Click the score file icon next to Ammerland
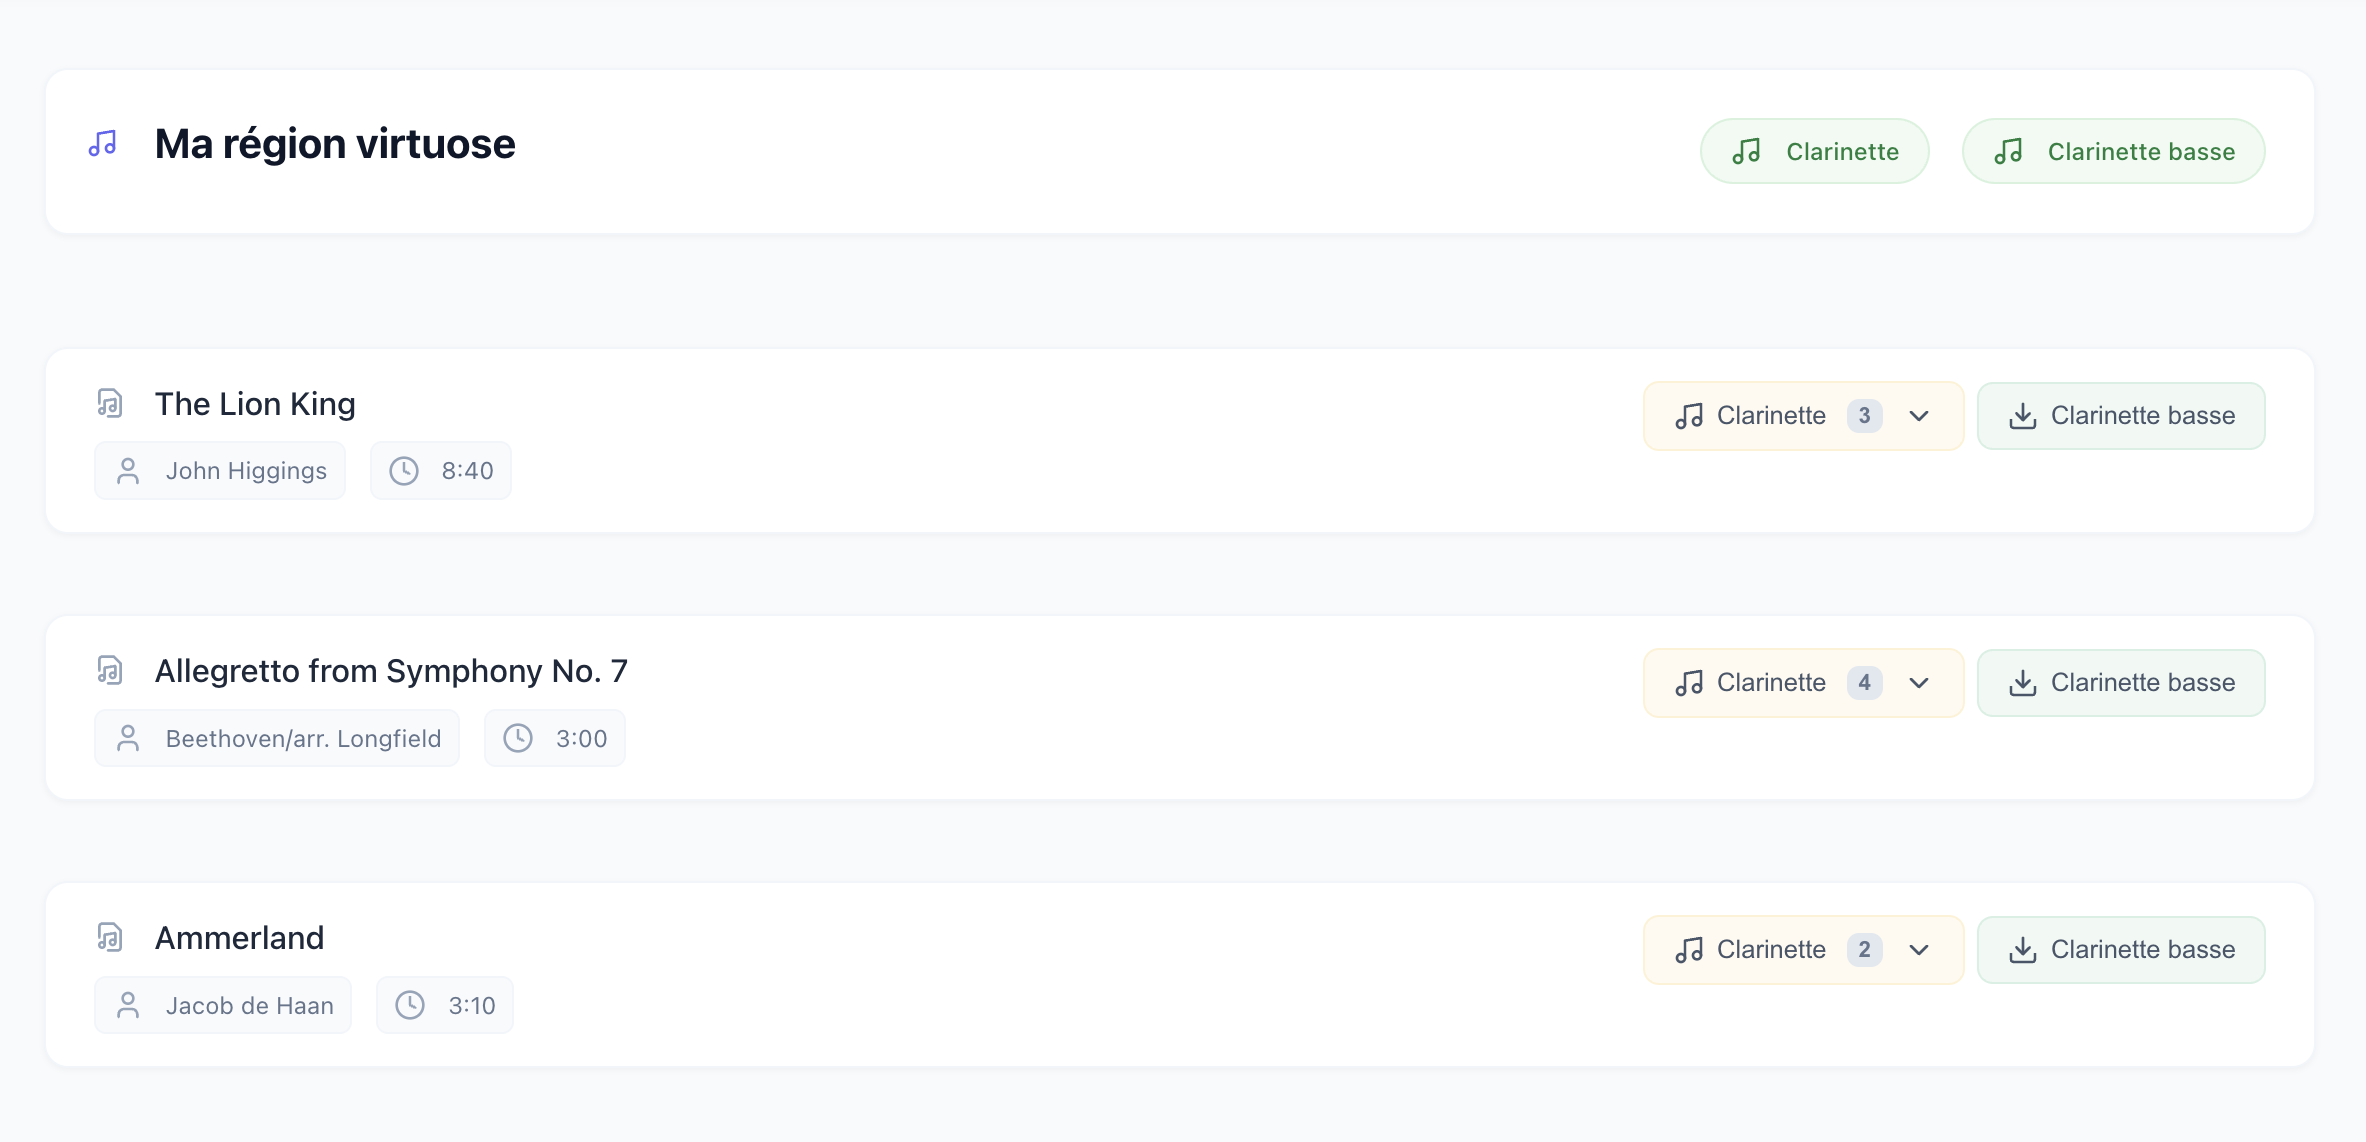 (110, 937)
